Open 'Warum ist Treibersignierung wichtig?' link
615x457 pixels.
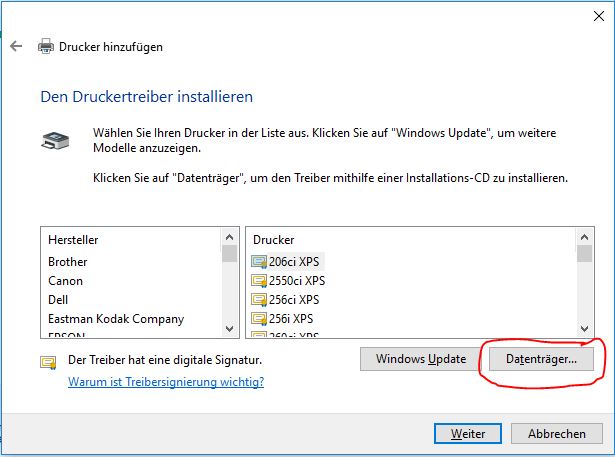166,382
